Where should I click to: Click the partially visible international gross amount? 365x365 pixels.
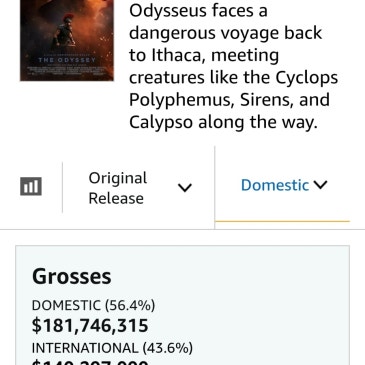click(90, 362)
